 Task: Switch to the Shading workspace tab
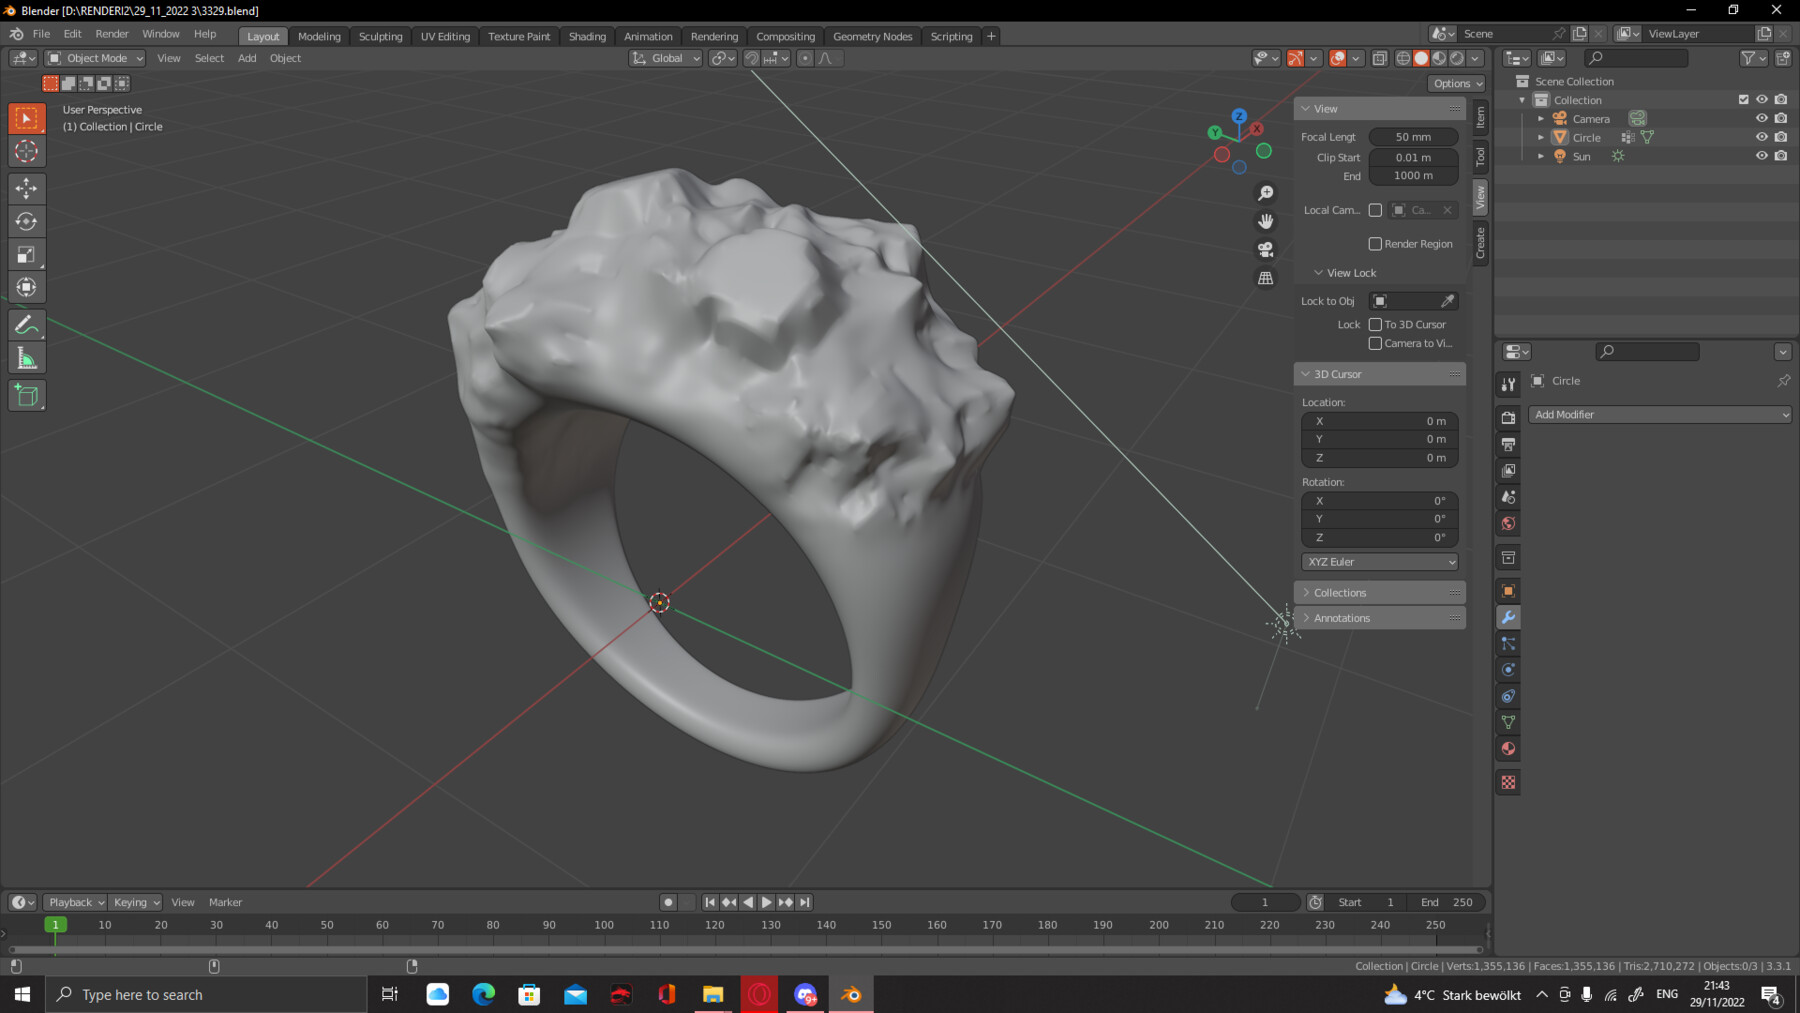coord(587,36)
